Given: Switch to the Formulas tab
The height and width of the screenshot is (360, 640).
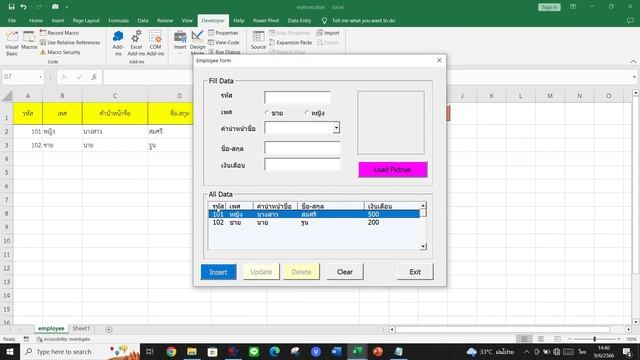Looking at the screenshot, I should point(118,20).
